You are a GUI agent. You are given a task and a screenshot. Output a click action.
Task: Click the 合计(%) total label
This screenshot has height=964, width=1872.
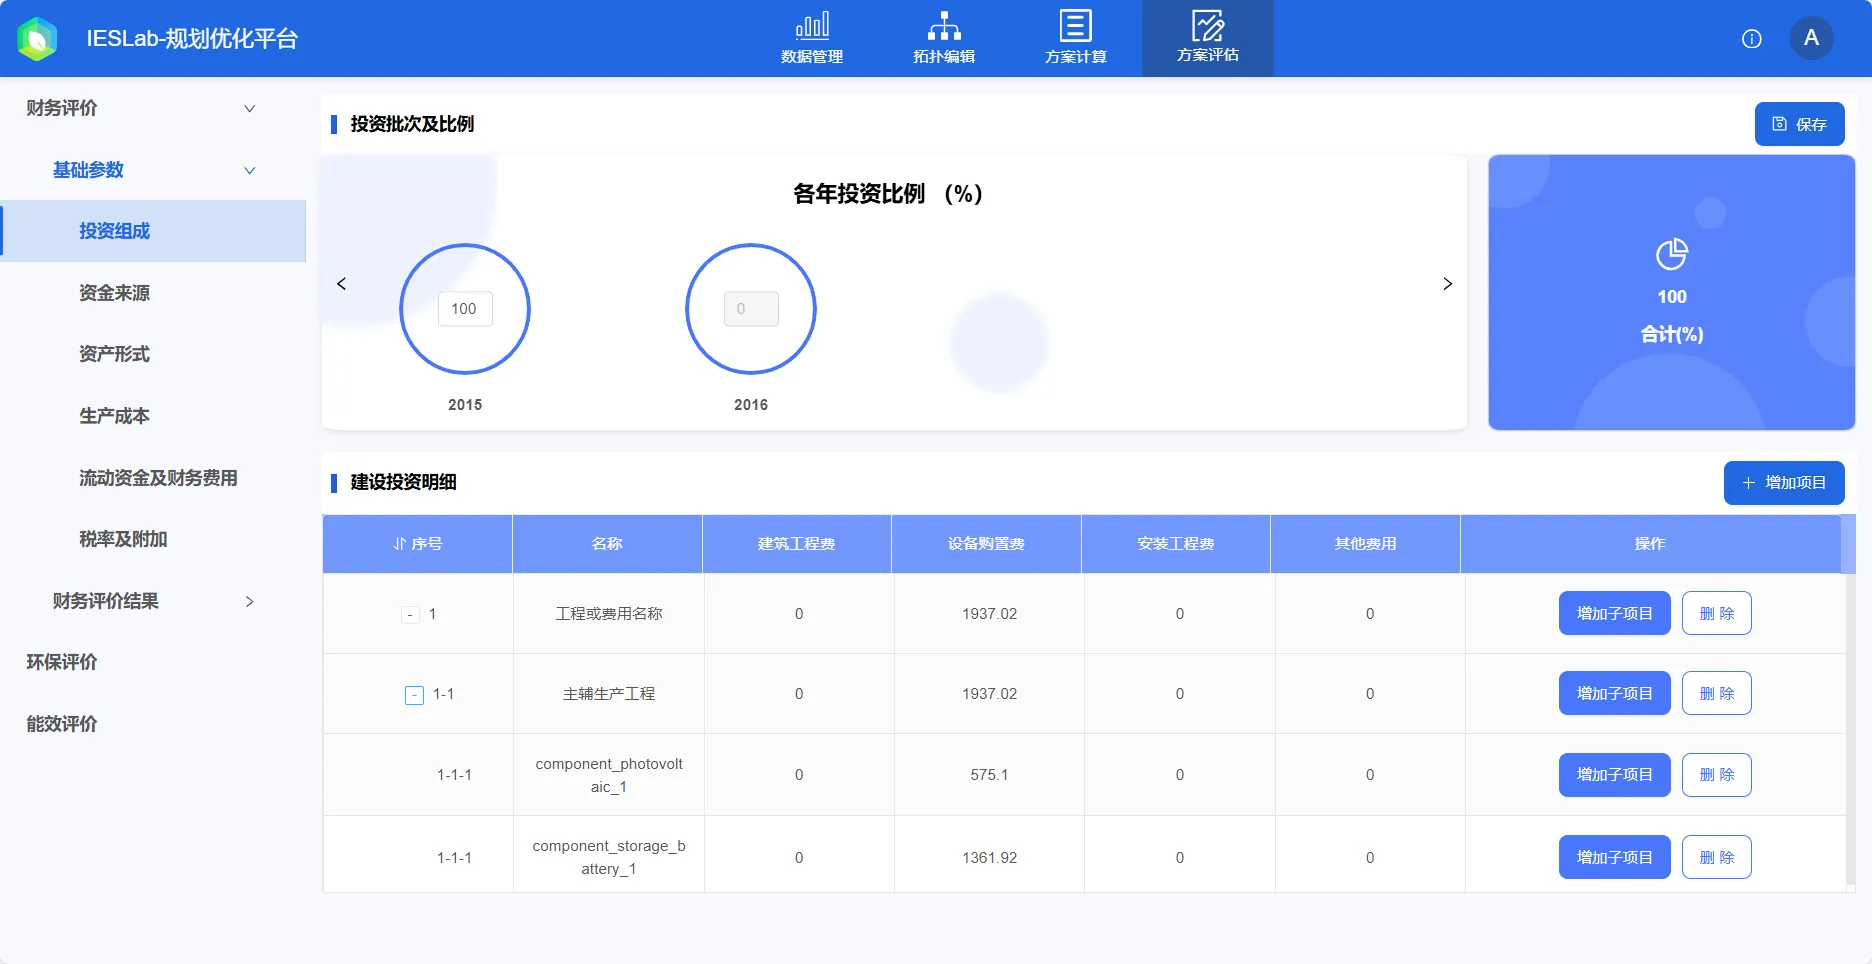[1672, 334]
